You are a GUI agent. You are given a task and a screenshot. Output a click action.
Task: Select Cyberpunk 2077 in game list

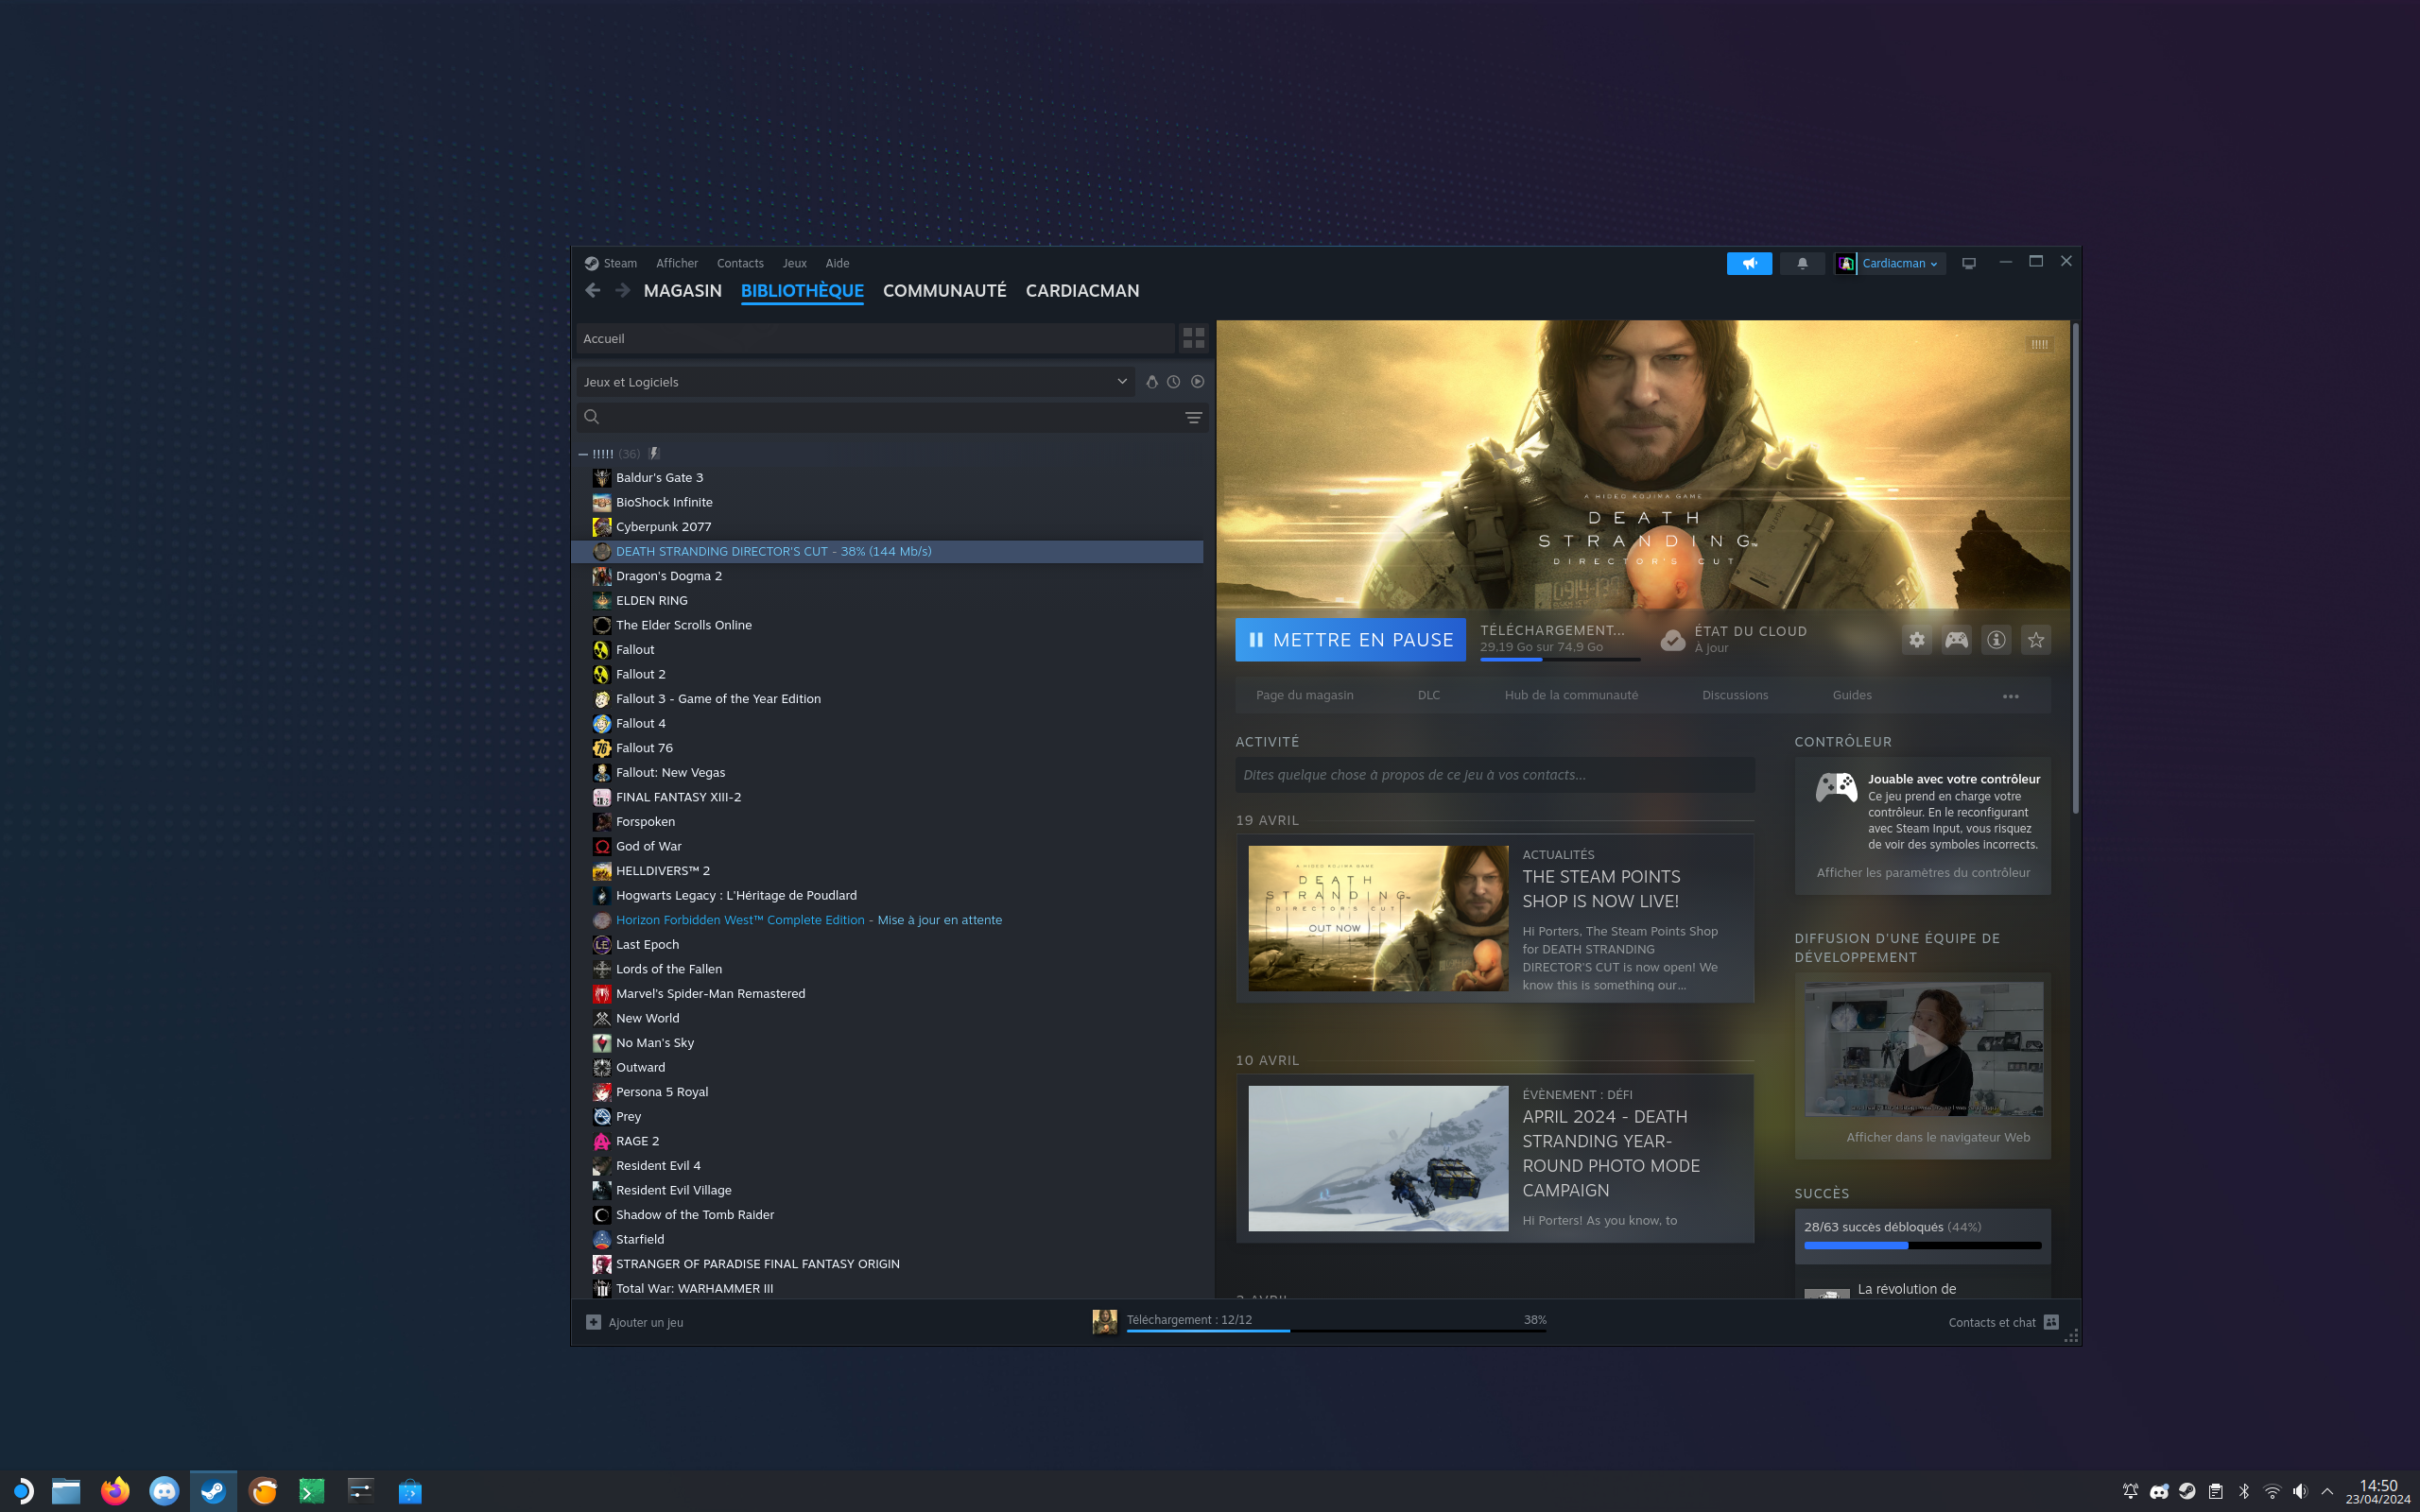pos(663,527)
